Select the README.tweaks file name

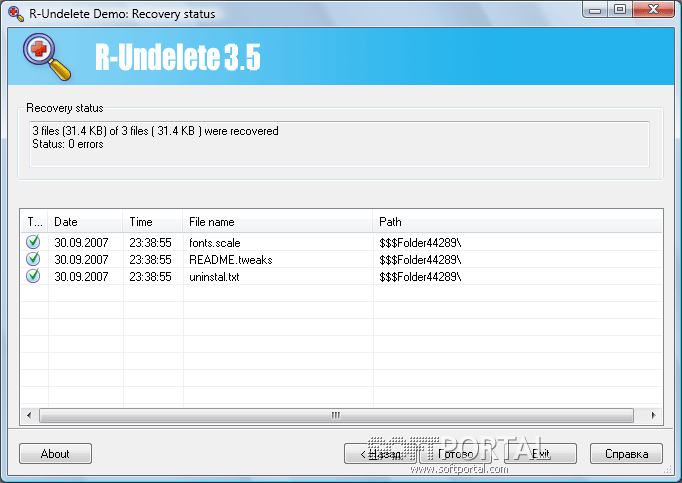click(x=231, y=259)
